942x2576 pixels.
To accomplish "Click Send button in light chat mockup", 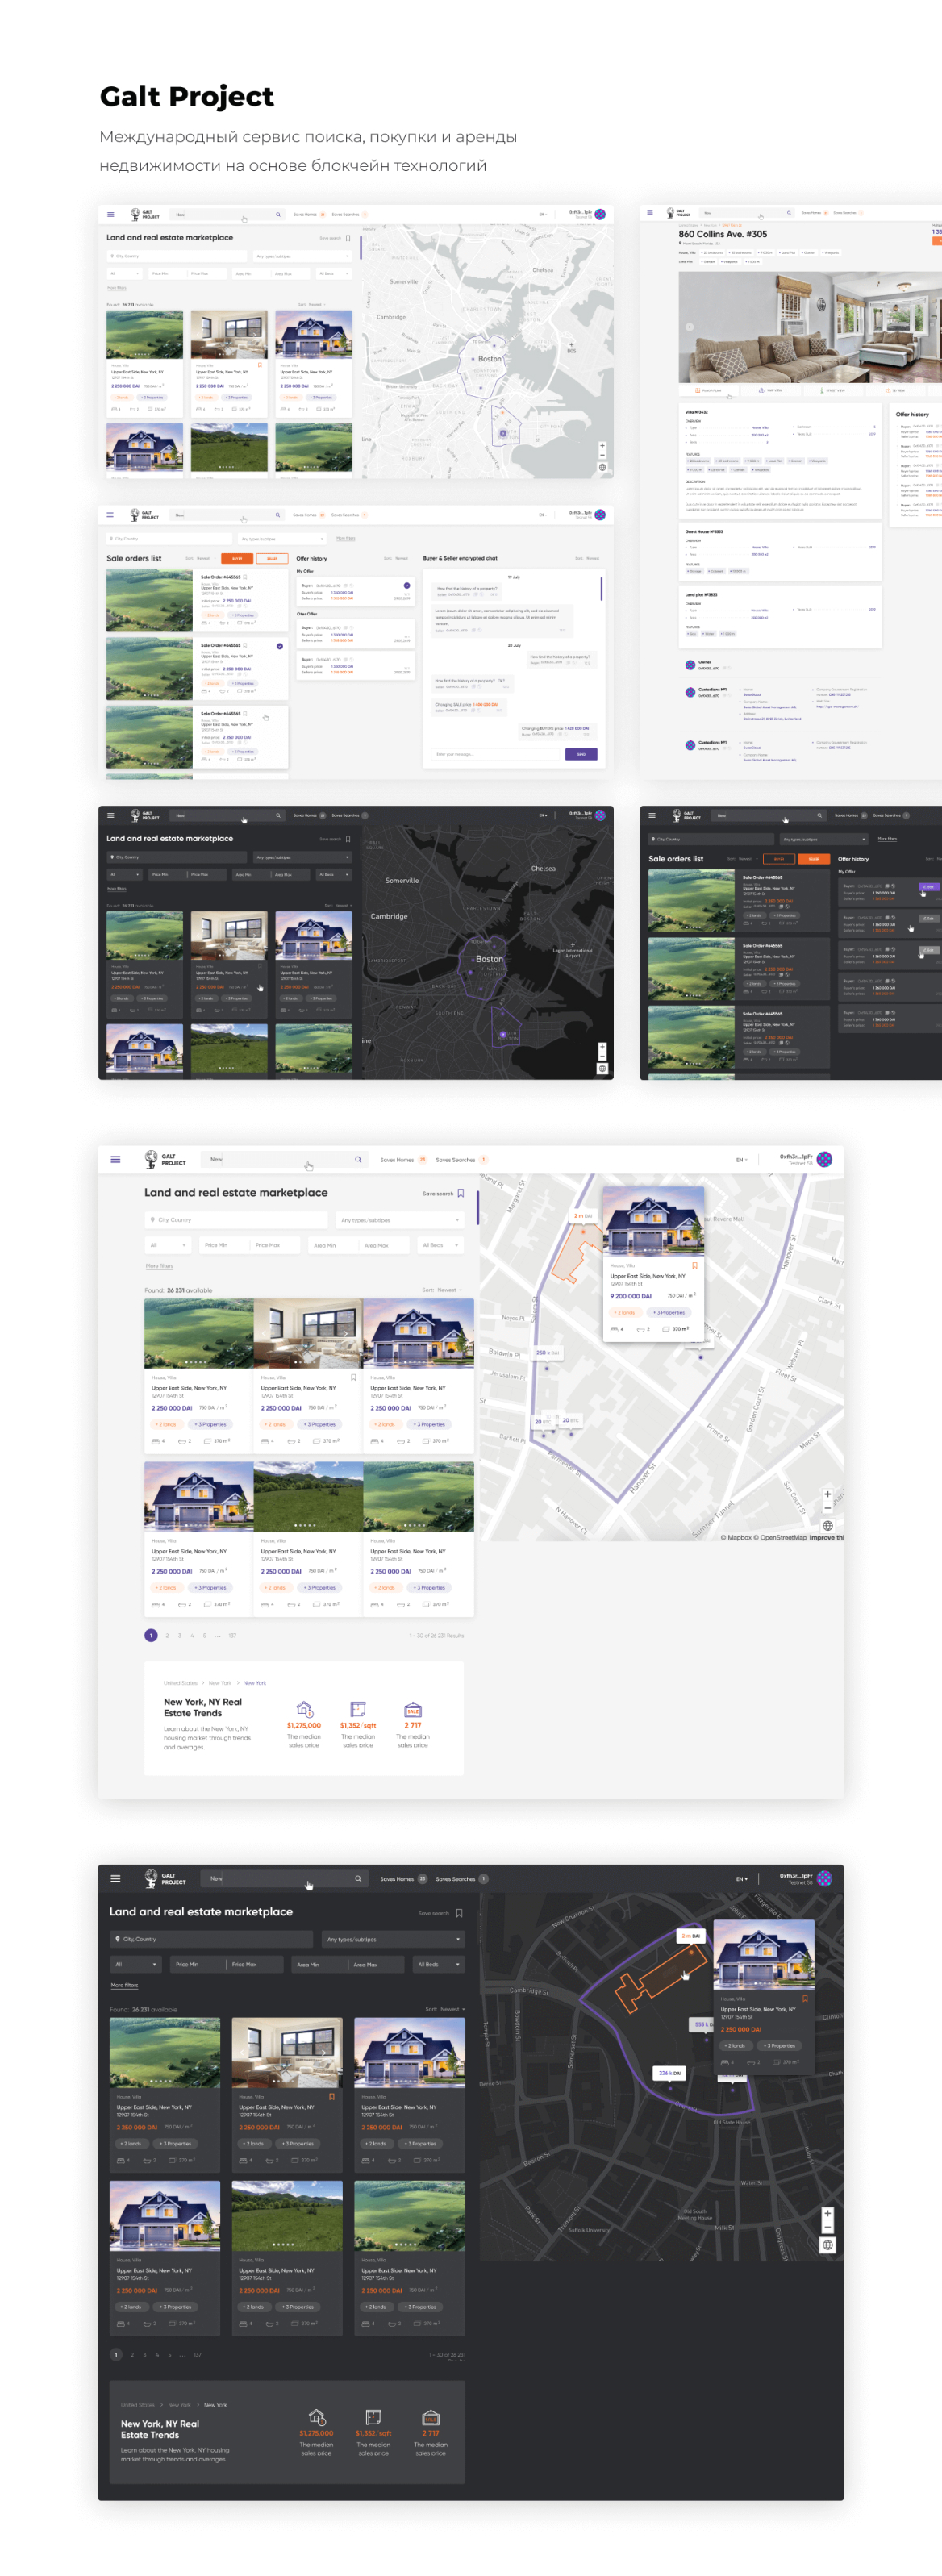I will [581, 754].
